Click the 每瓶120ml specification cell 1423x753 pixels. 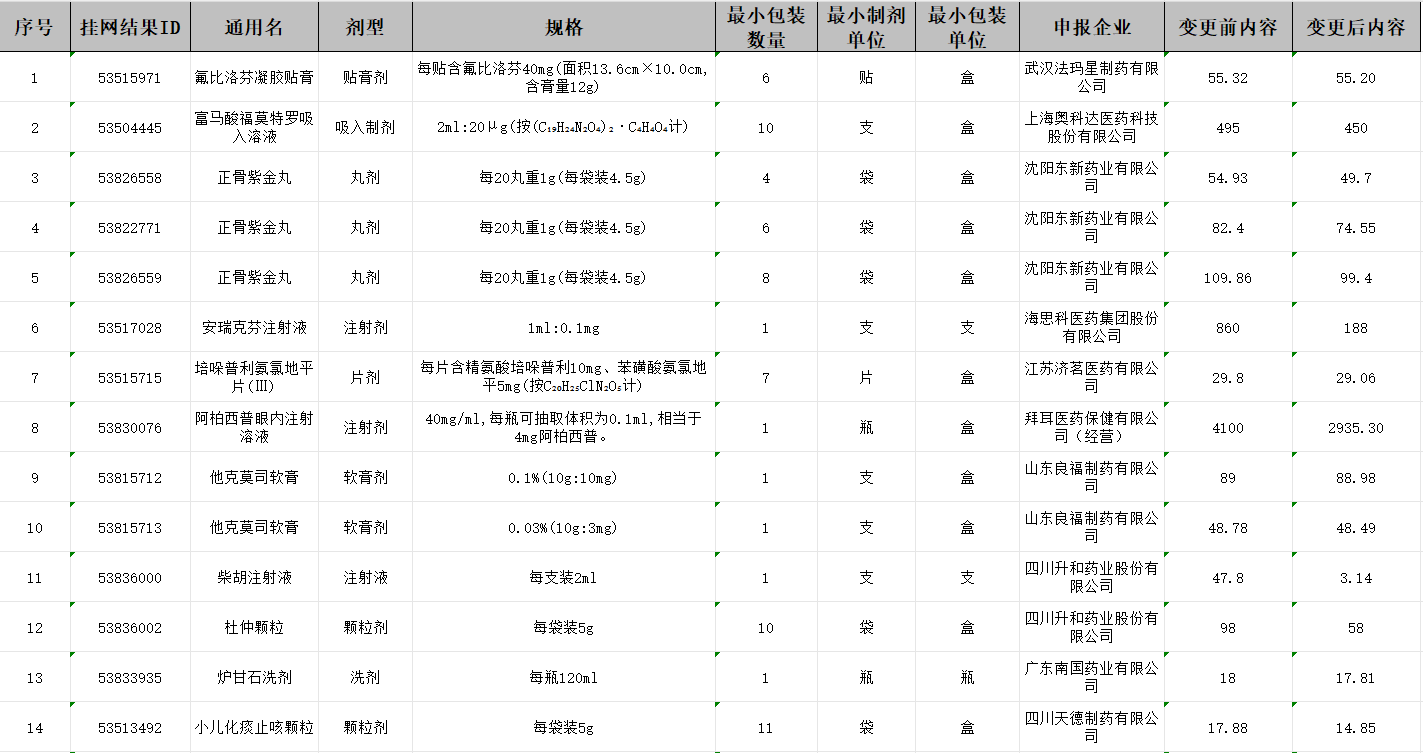[x=563, y=678]
